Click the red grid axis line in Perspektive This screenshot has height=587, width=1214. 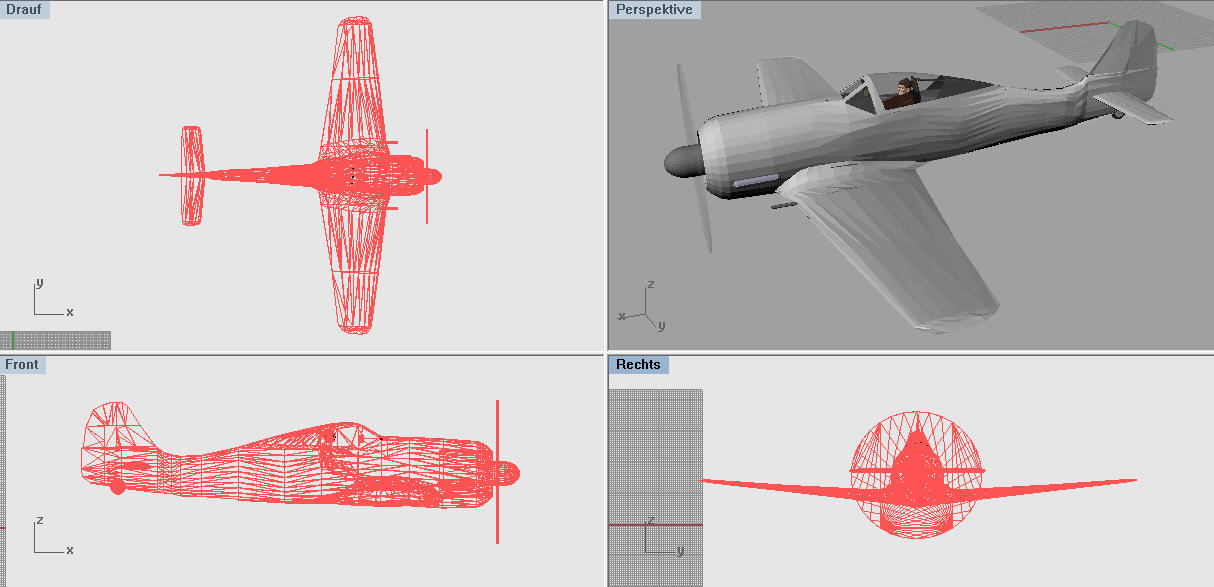tap(1060, 28)
